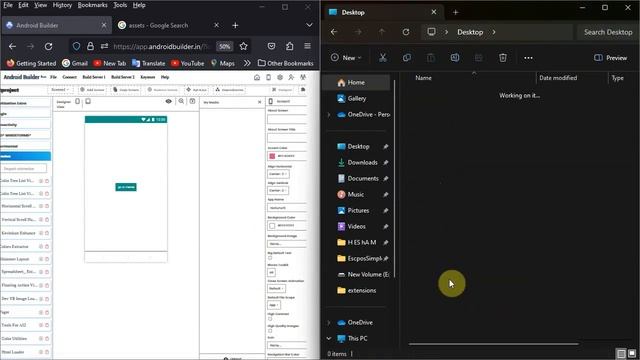Open Align Horizontal dropdown

(278, 174)
